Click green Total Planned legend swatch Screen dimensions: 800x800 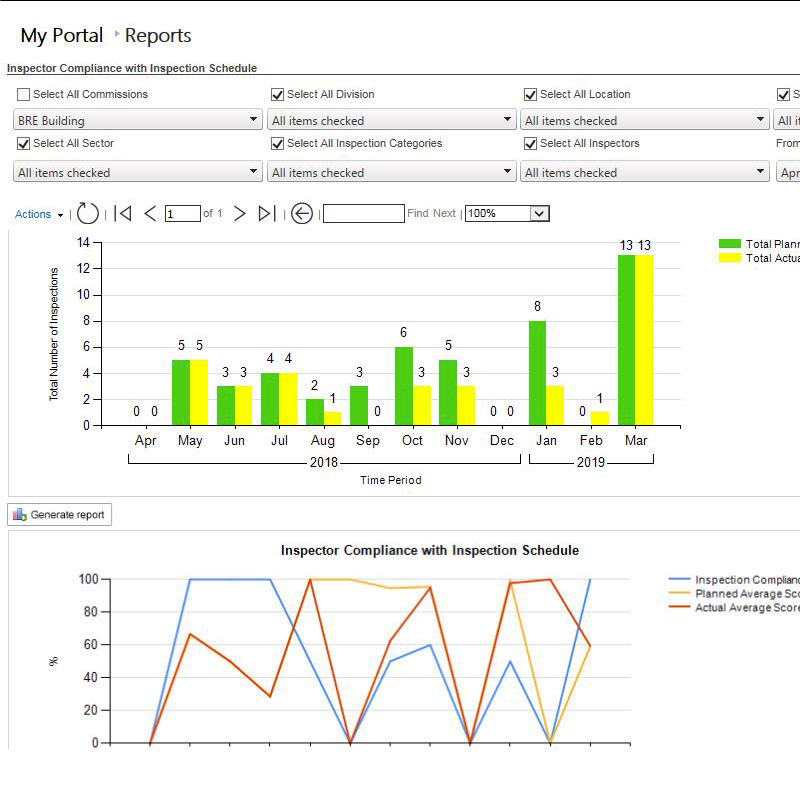[x=730, y=244]
